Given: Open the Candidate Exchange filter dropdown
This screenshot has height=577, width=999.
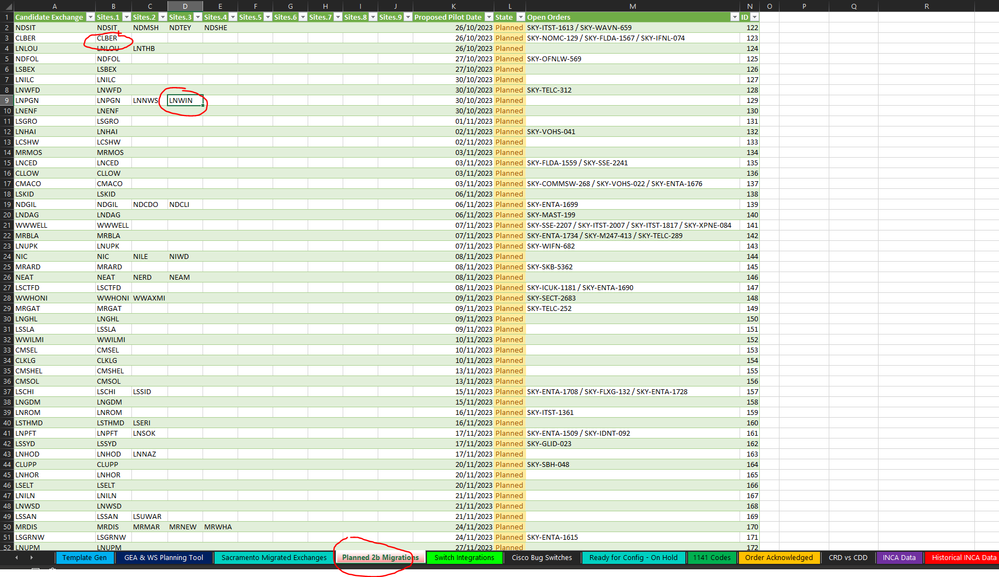Looking at the screenshot, I should pyautogui.click(x=90, y=17).
